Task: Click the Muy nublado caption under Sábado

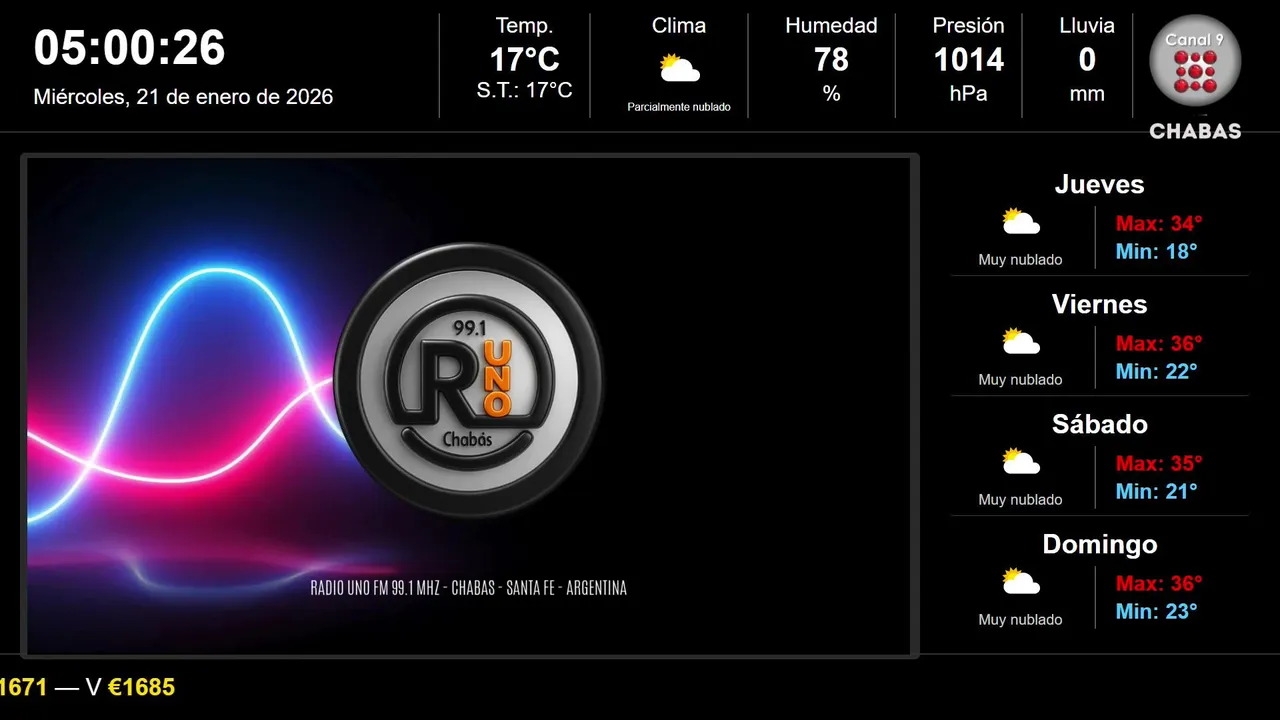Action: pyautogui.click(x=1020, y=500)
